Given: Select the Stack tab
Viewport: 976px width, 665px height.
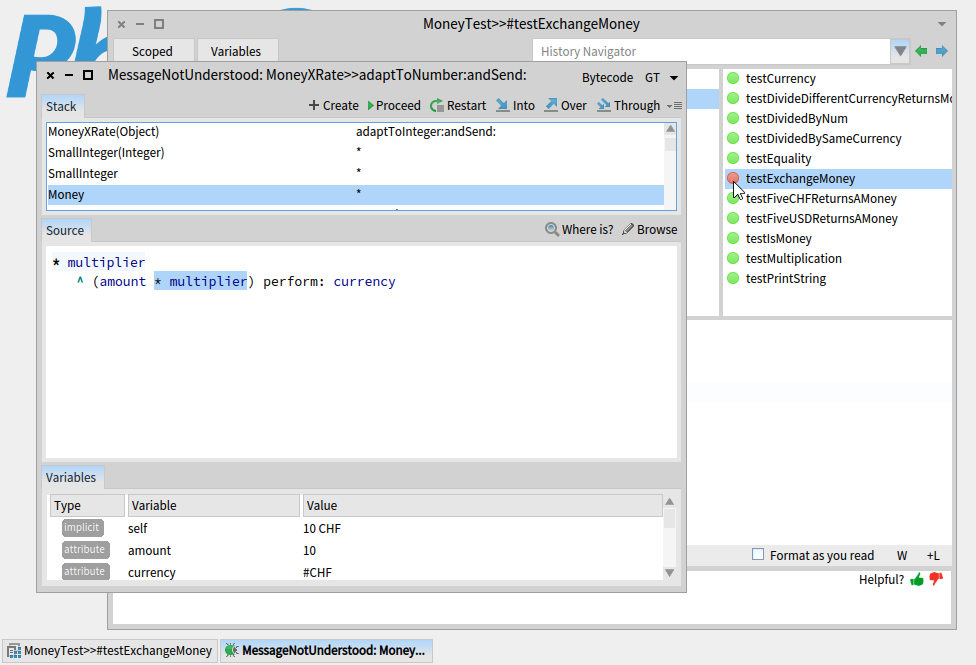Looking at the screenshot, I should coord(61,106).
